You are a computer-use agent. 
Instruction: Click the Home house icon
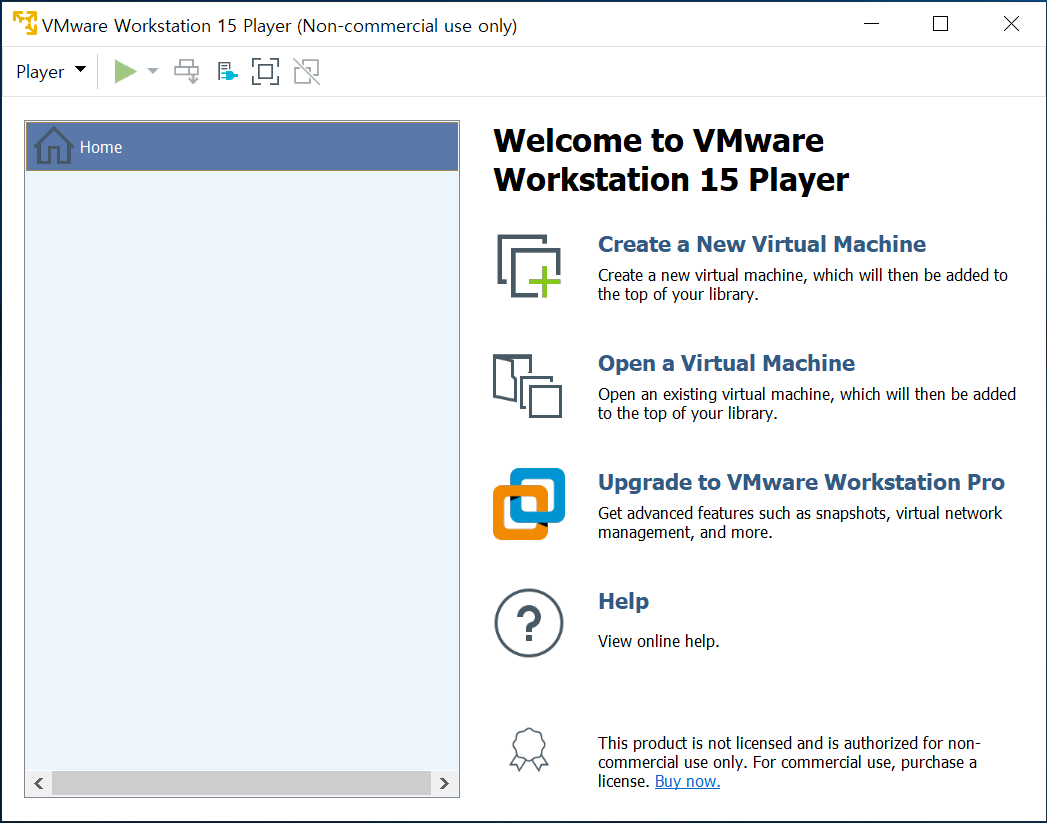[53, 146]
